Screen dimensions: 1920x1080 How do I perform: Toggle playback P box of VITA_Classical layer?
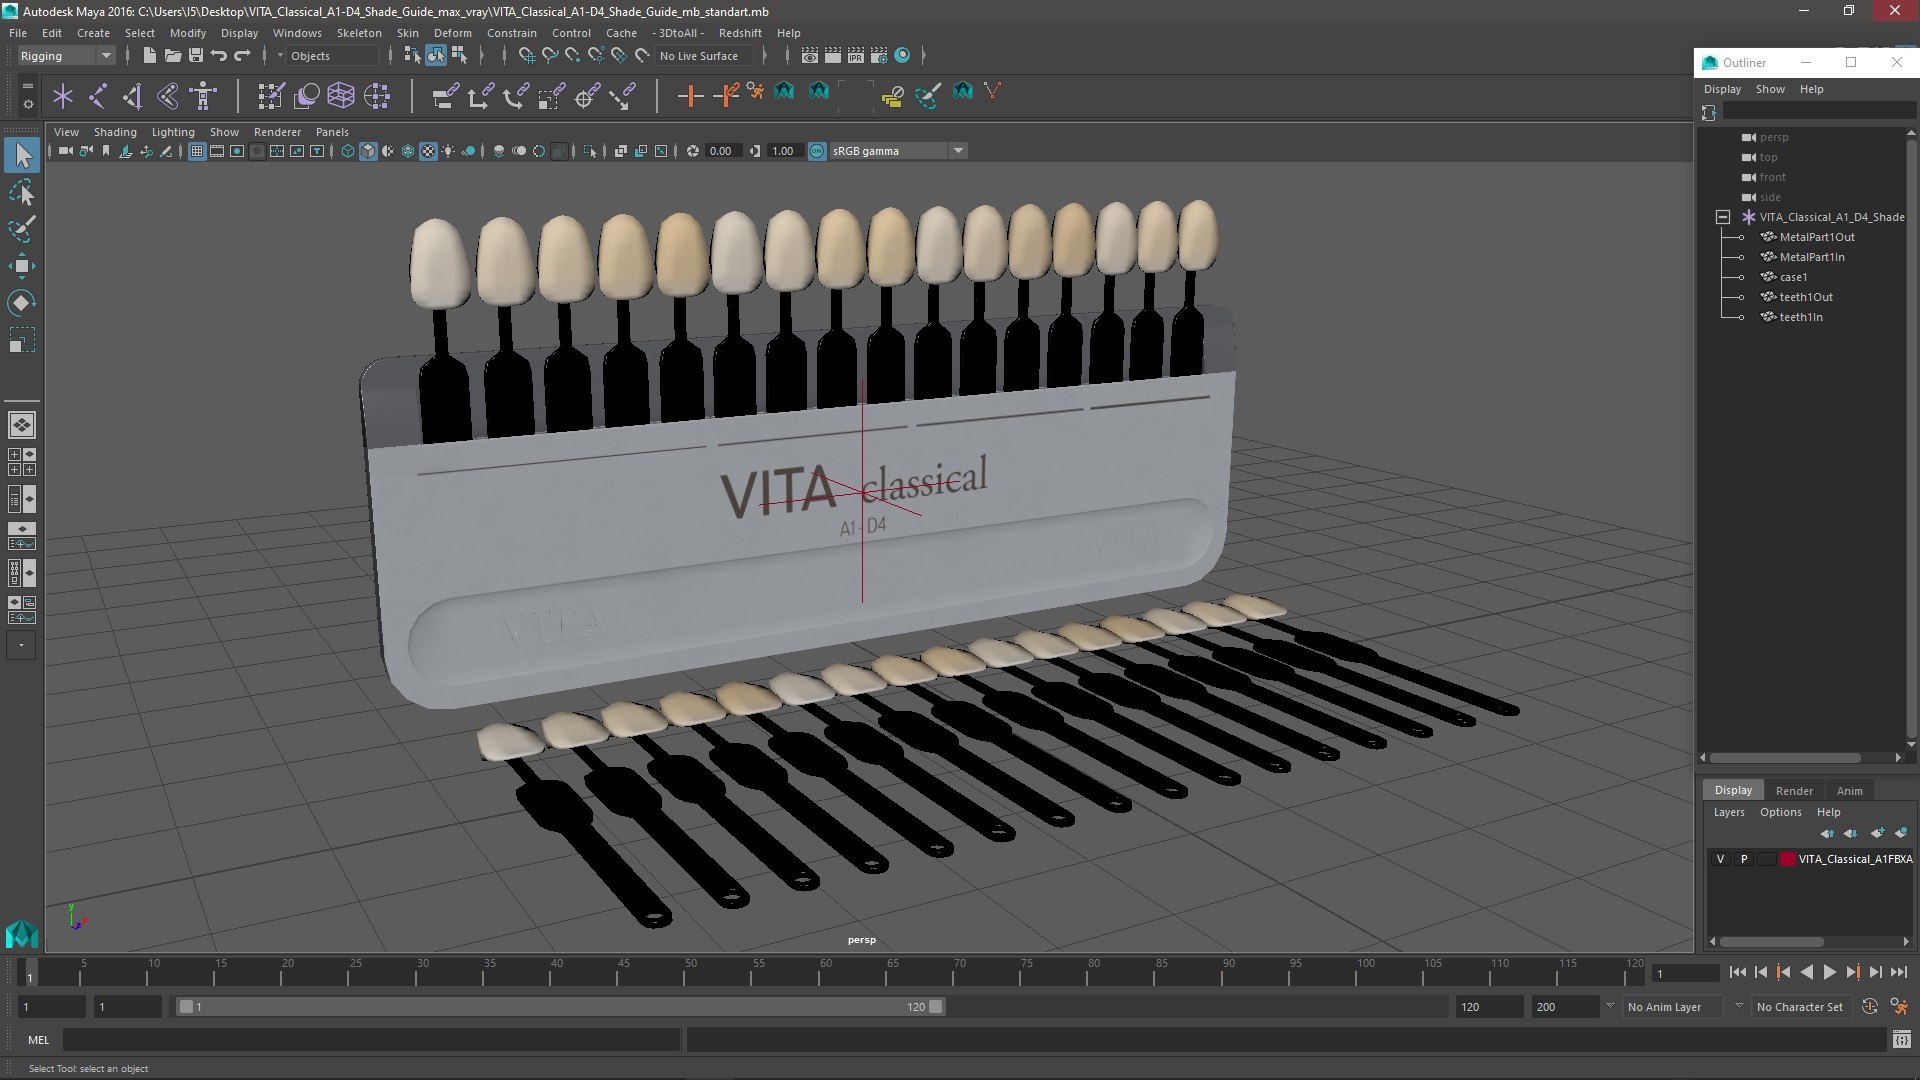(x=1744, y=859)
